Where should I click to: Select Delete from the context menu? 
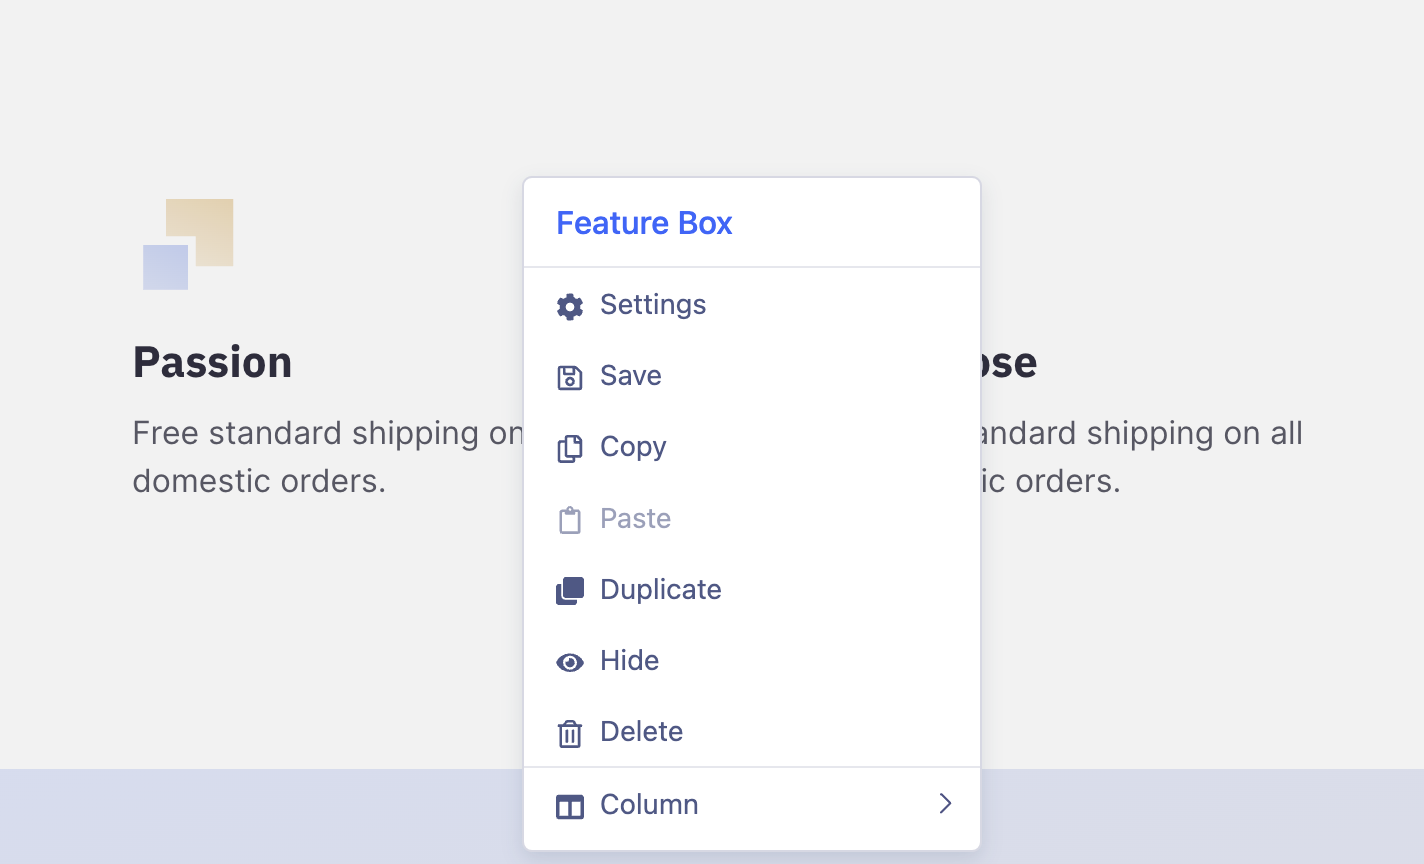point(642,732)
